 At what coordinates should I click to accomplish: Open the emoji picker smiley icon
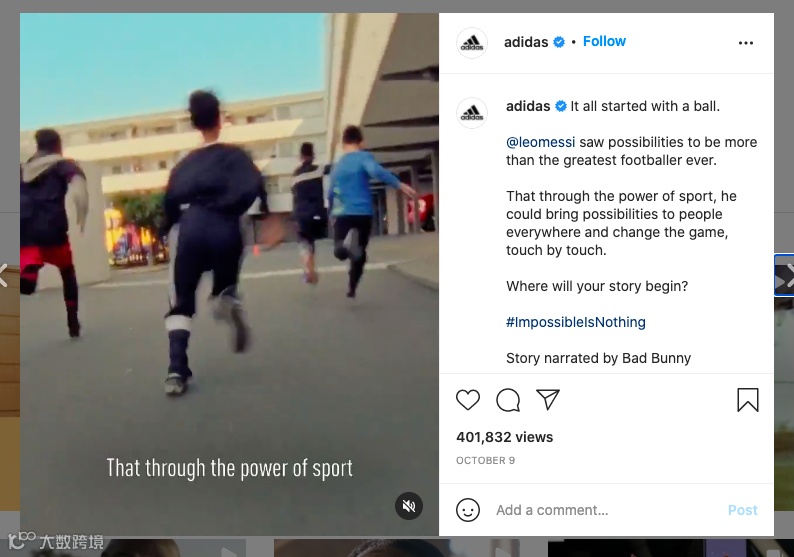468,510
